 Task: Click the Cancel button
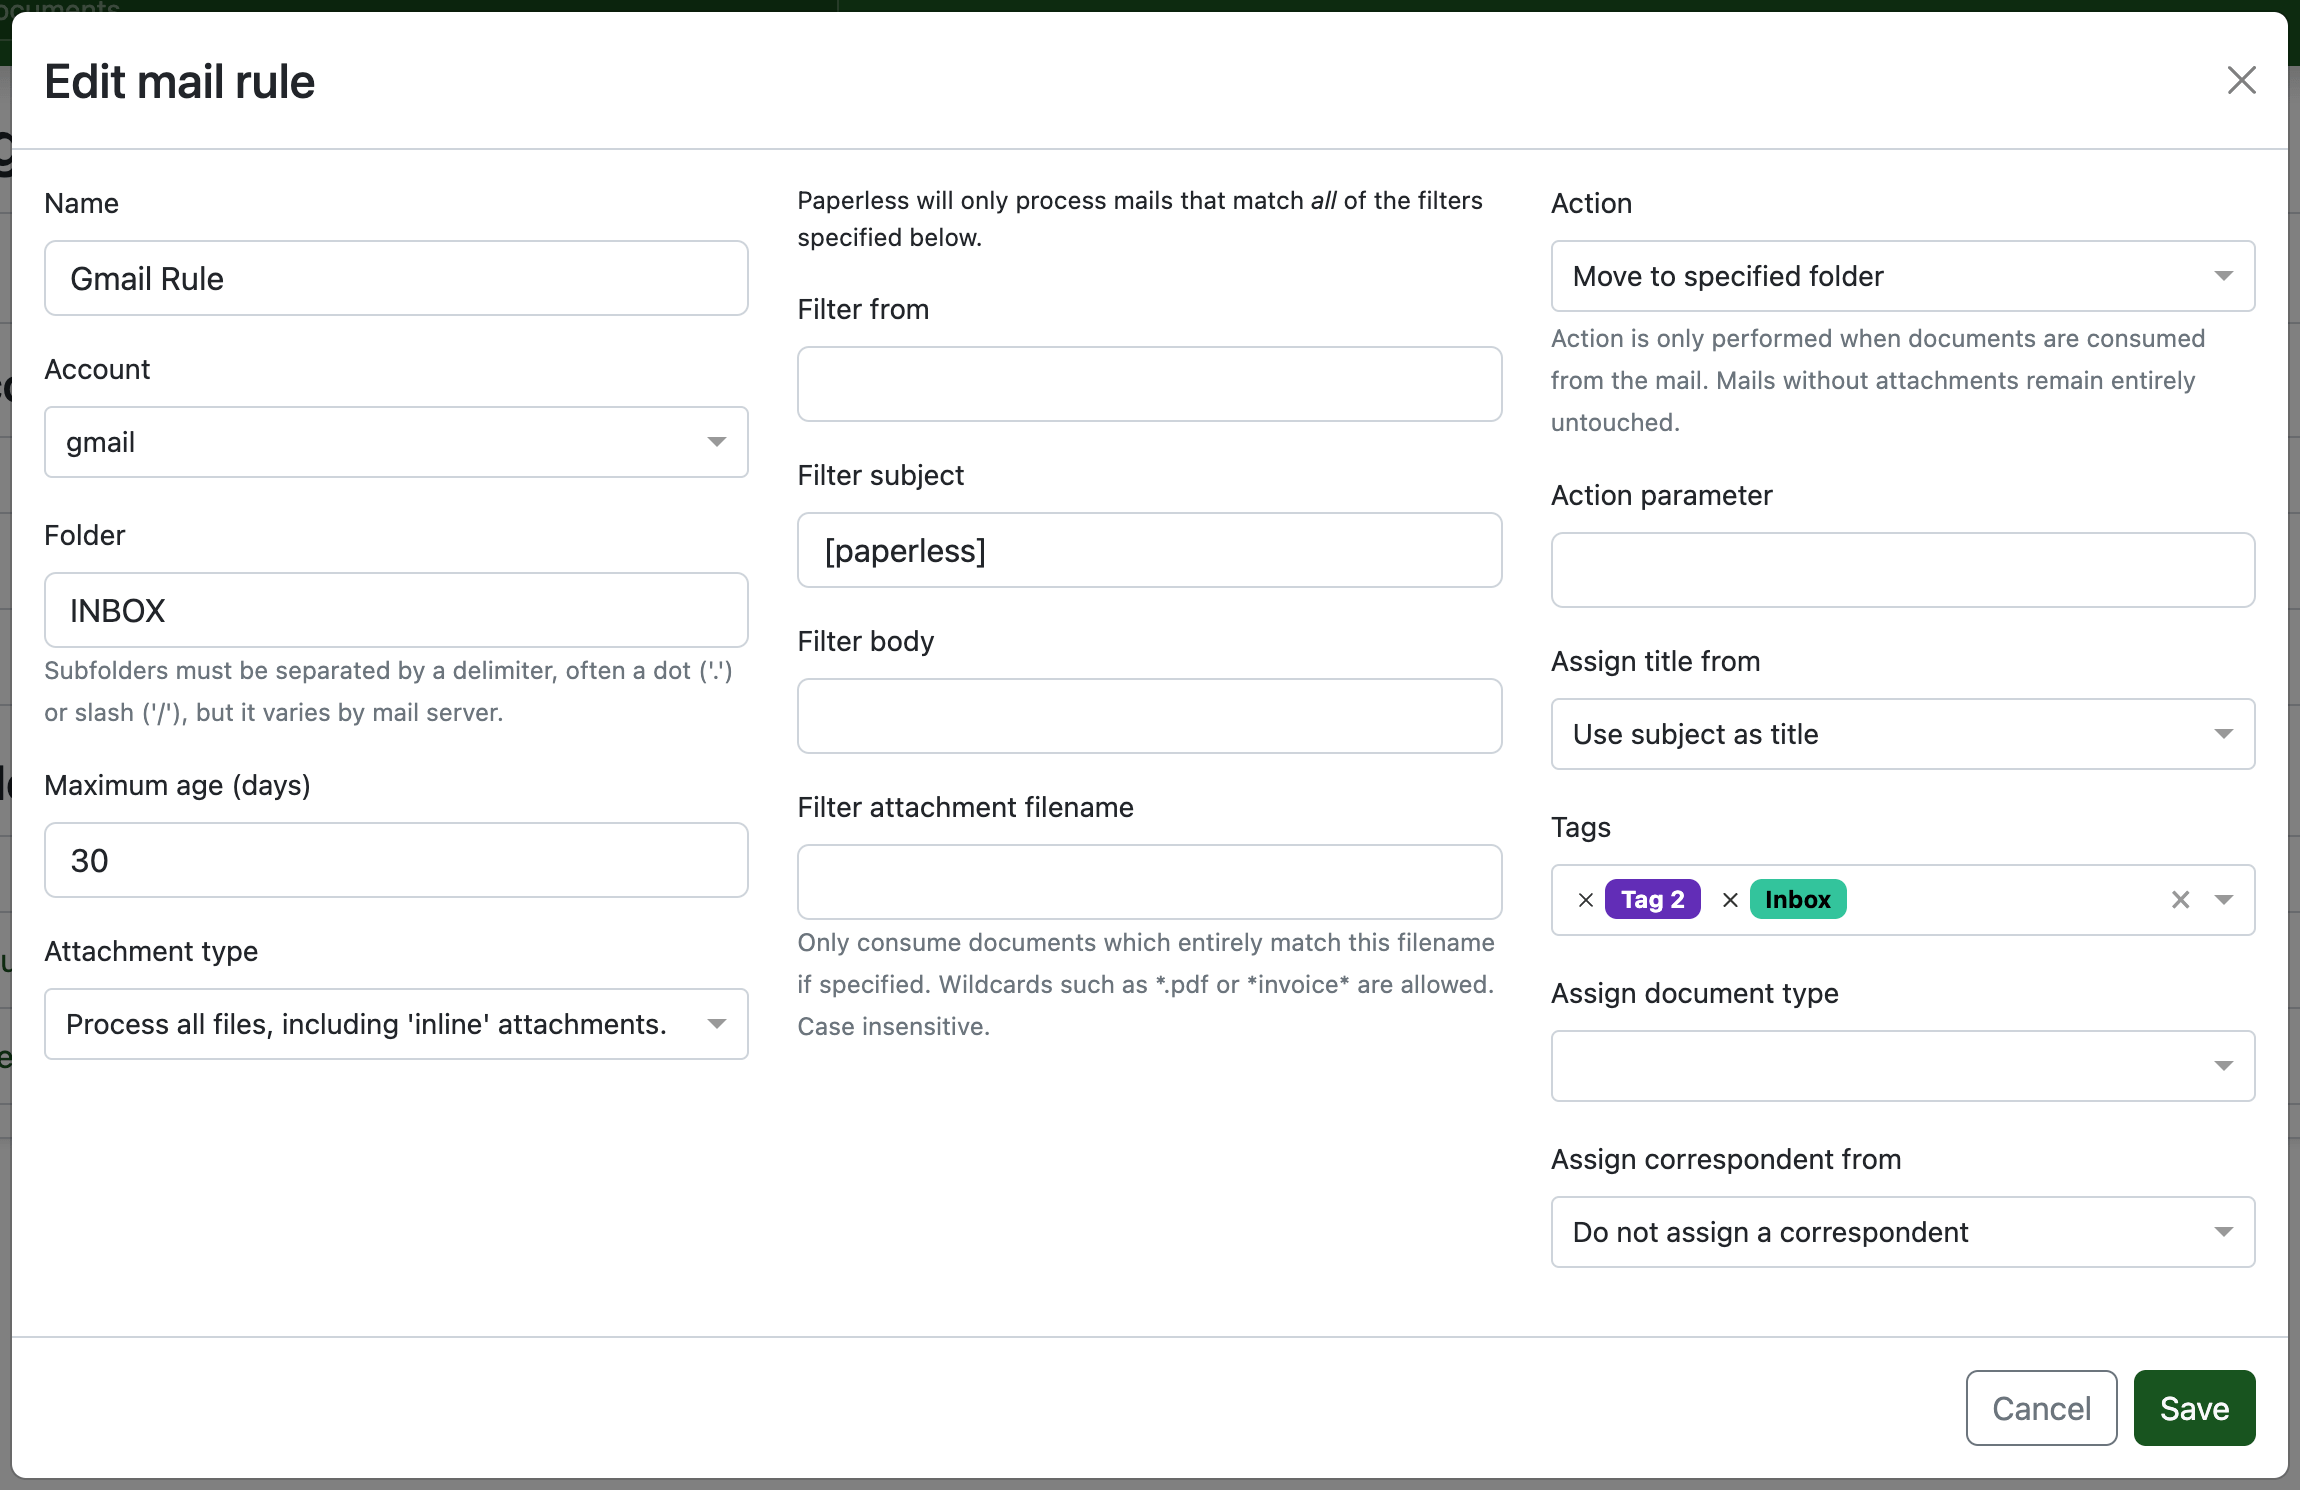click(2041, 1408)
